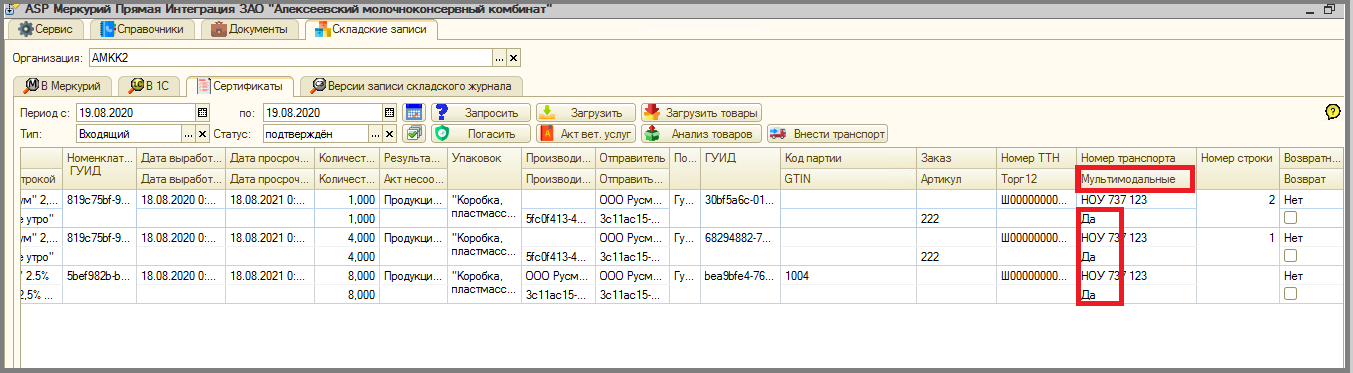Click the Отправитель column header
Viewport: 1353px width, 373px height.
[x=633, y=158]
